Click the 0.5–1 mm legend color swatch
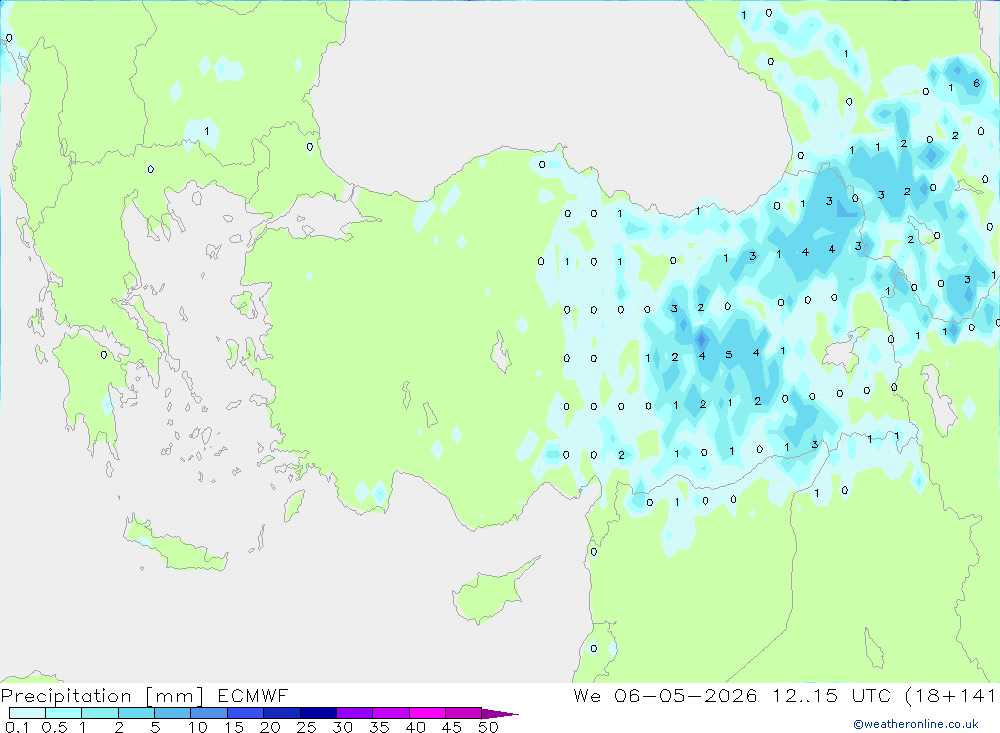This screenshot has width=1000, height=733. point(64,713)
